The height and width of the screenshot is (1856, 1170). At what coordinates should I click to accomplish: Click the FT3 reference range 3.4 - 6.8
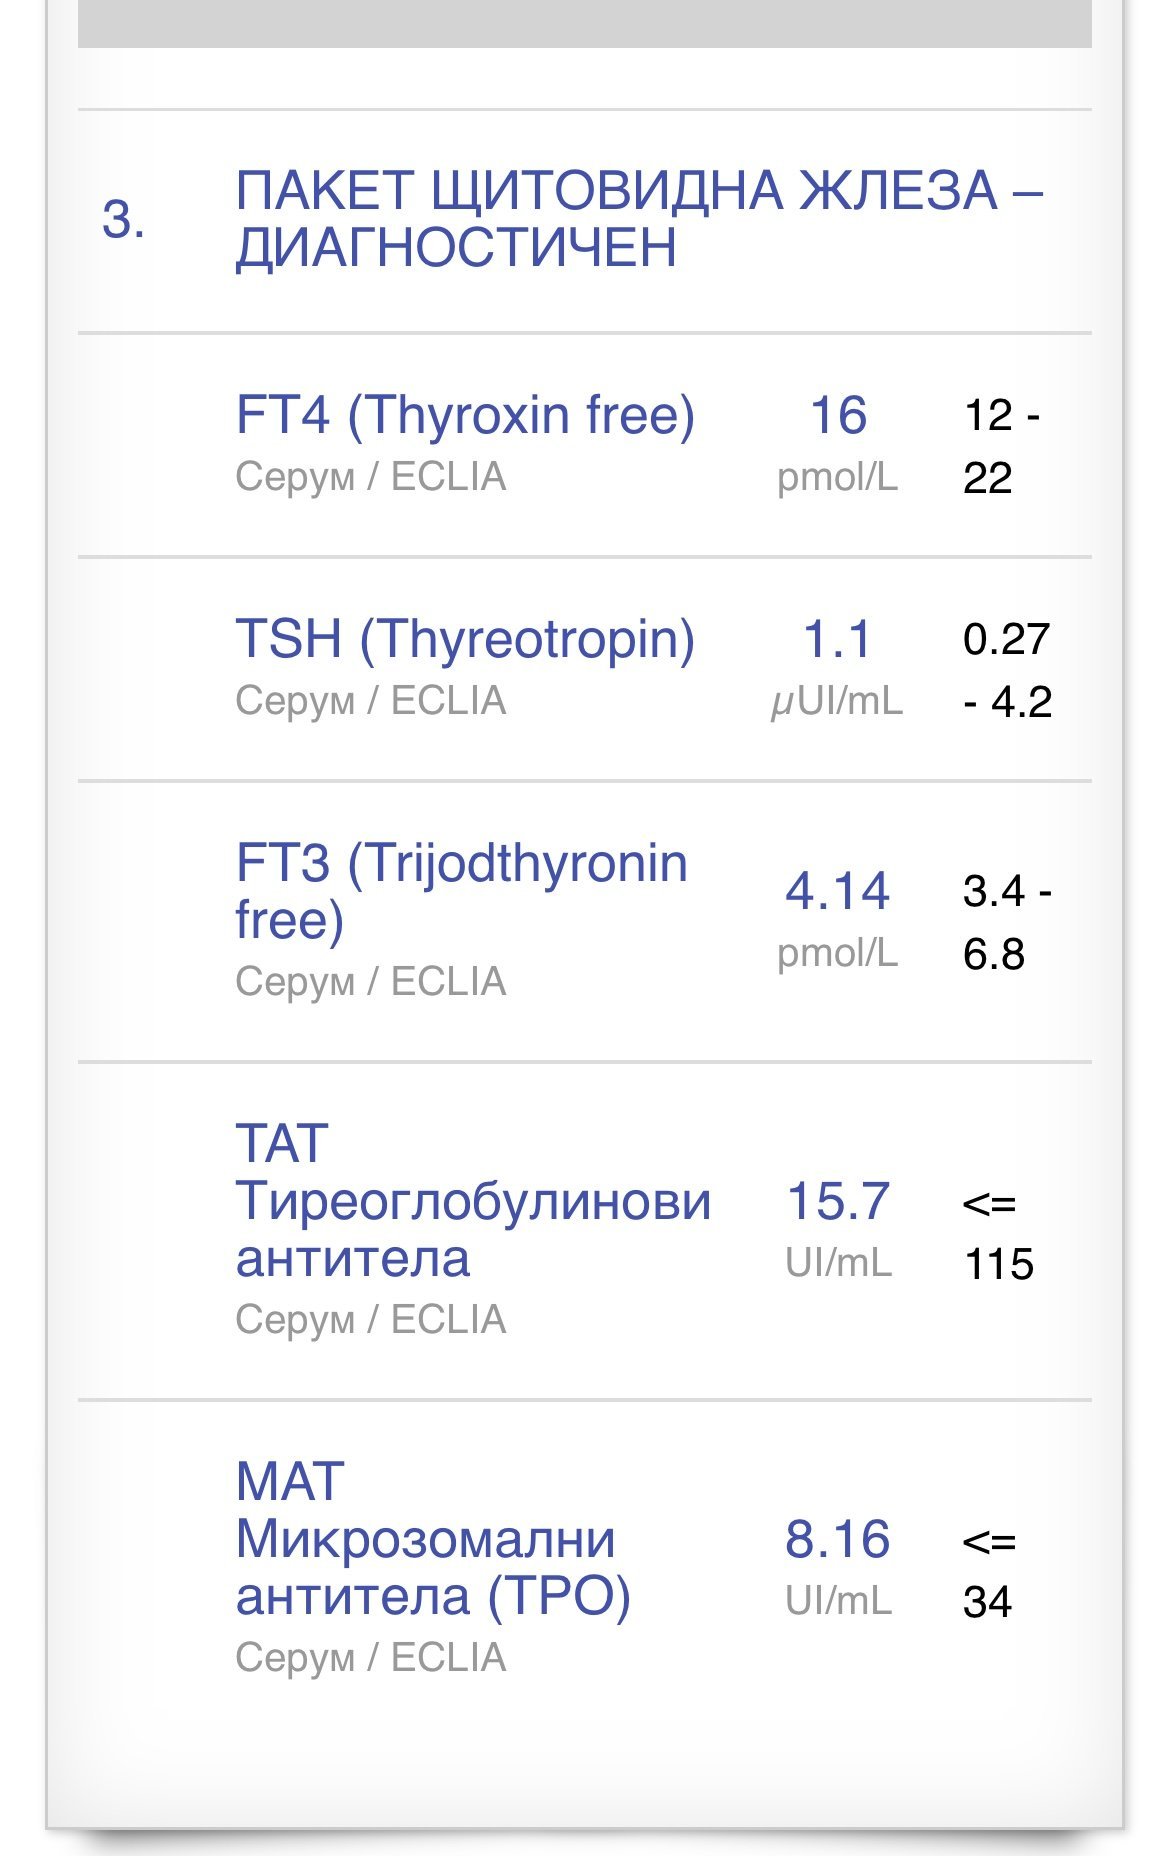point(1005,921)
